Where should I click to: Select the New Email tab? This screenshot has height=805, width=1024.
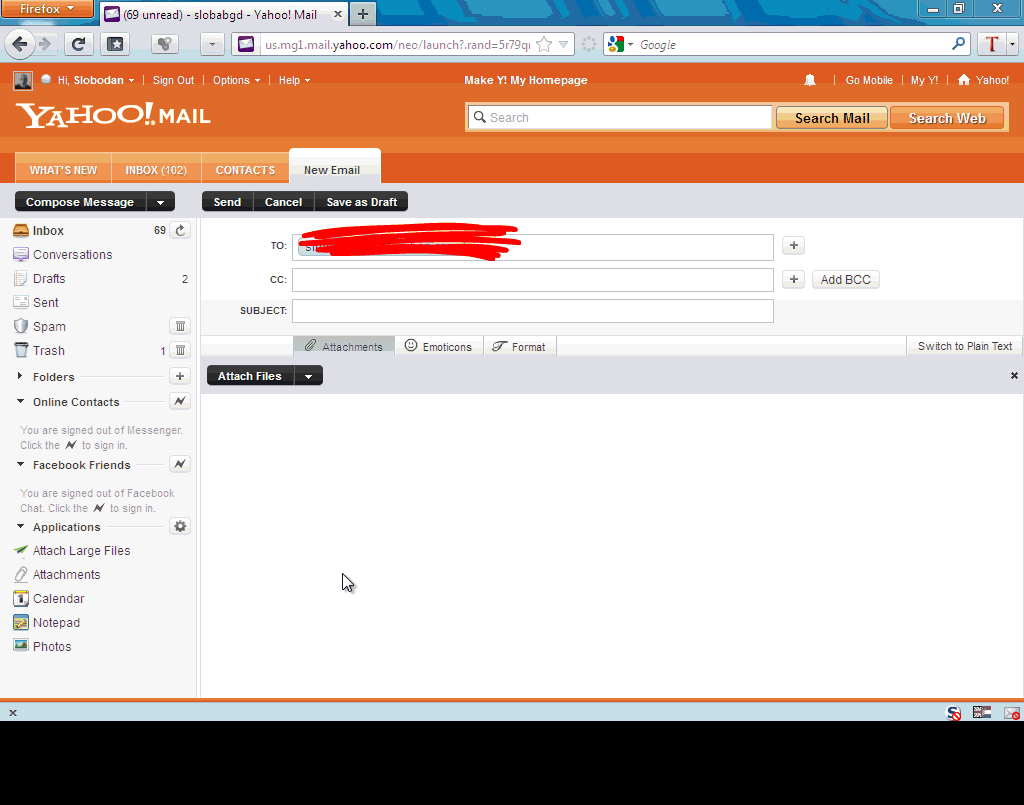pos(334,167)
